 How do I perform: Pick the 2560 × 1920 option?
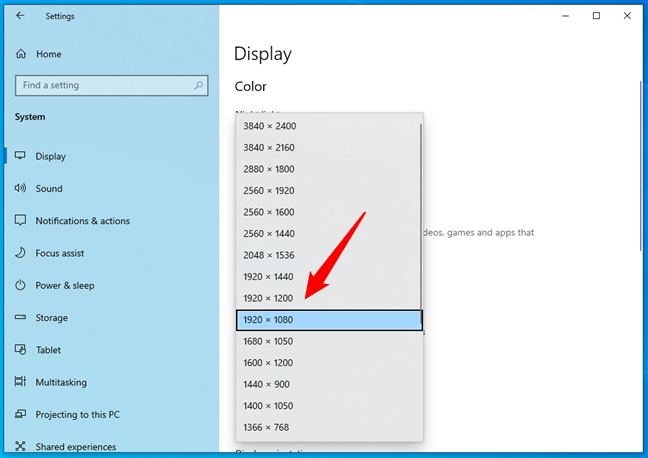point(329,191)
